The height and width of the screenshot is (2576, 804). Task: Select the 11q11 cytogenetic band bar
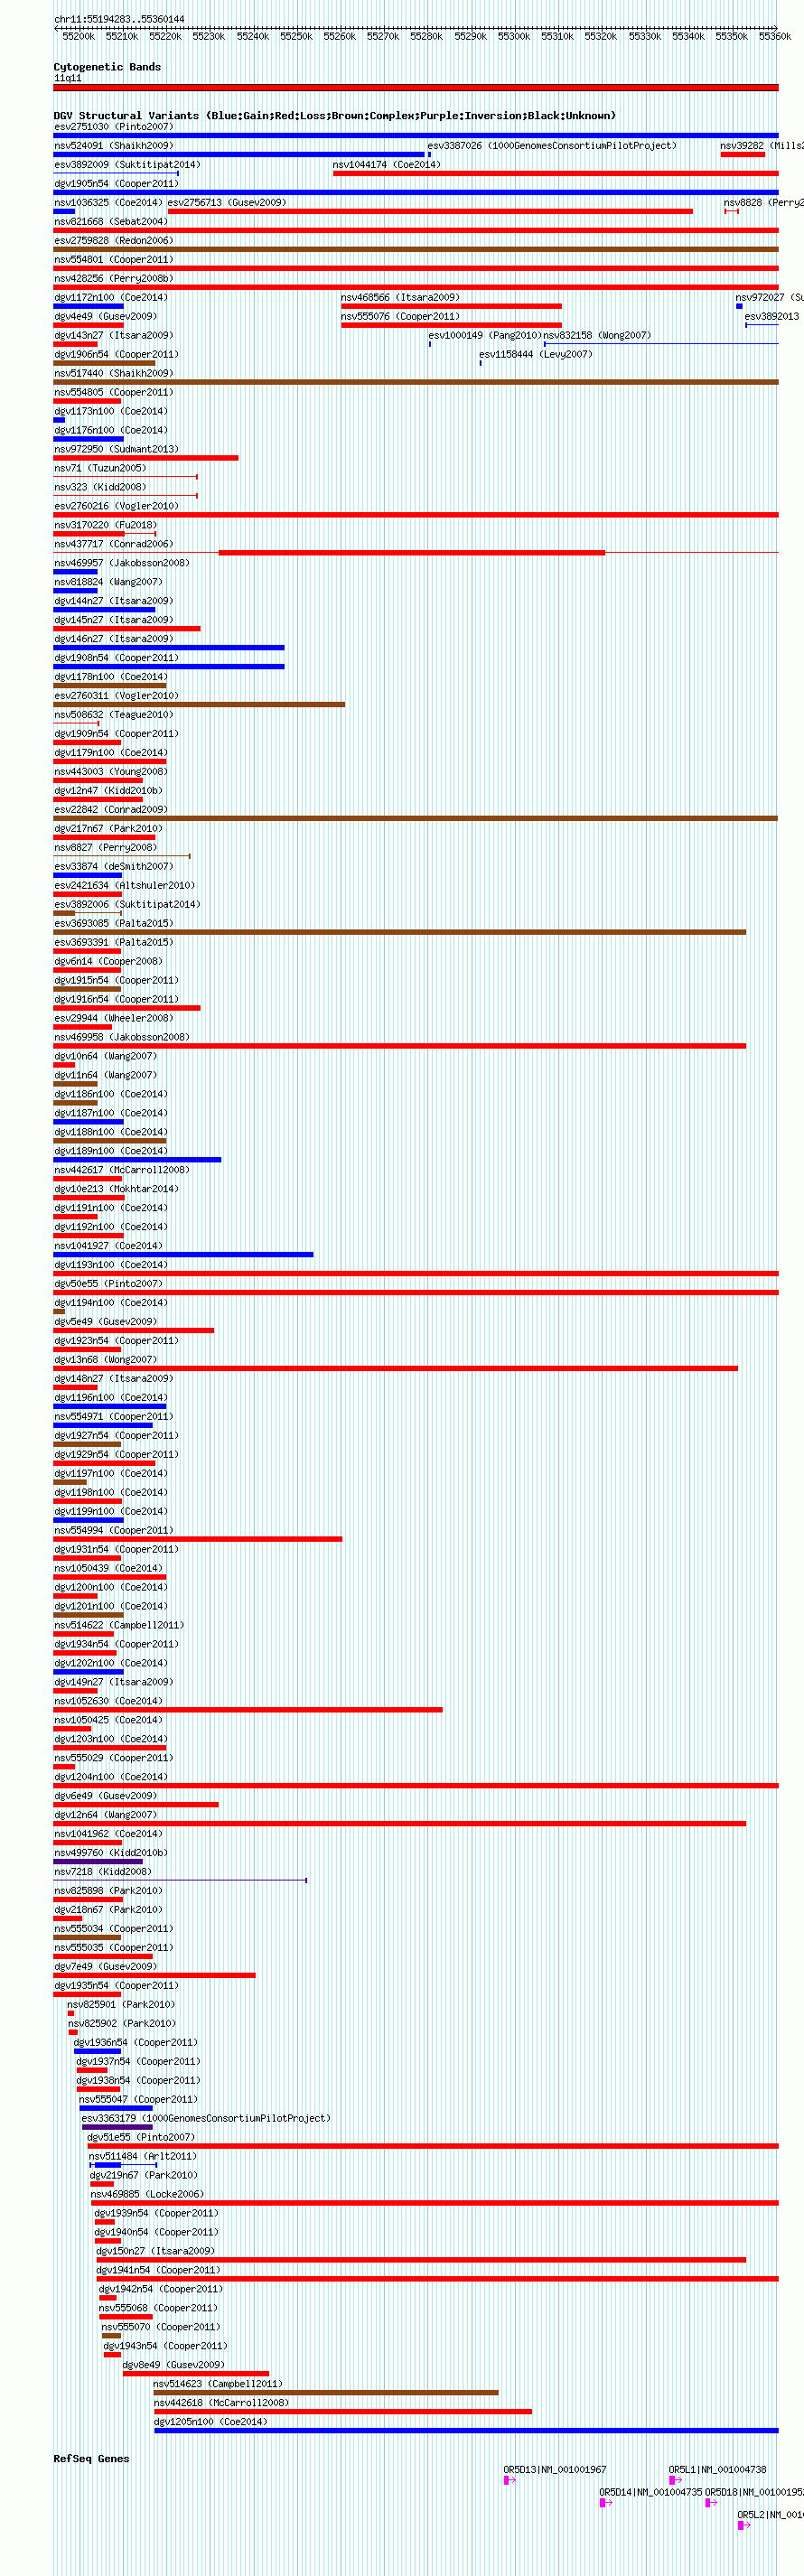[x=416, y=88]
